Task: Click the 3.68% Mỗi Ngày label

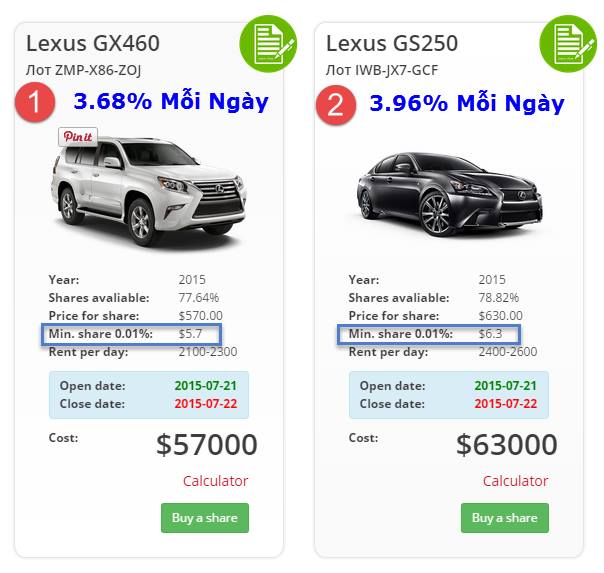Action: point(171,102)
